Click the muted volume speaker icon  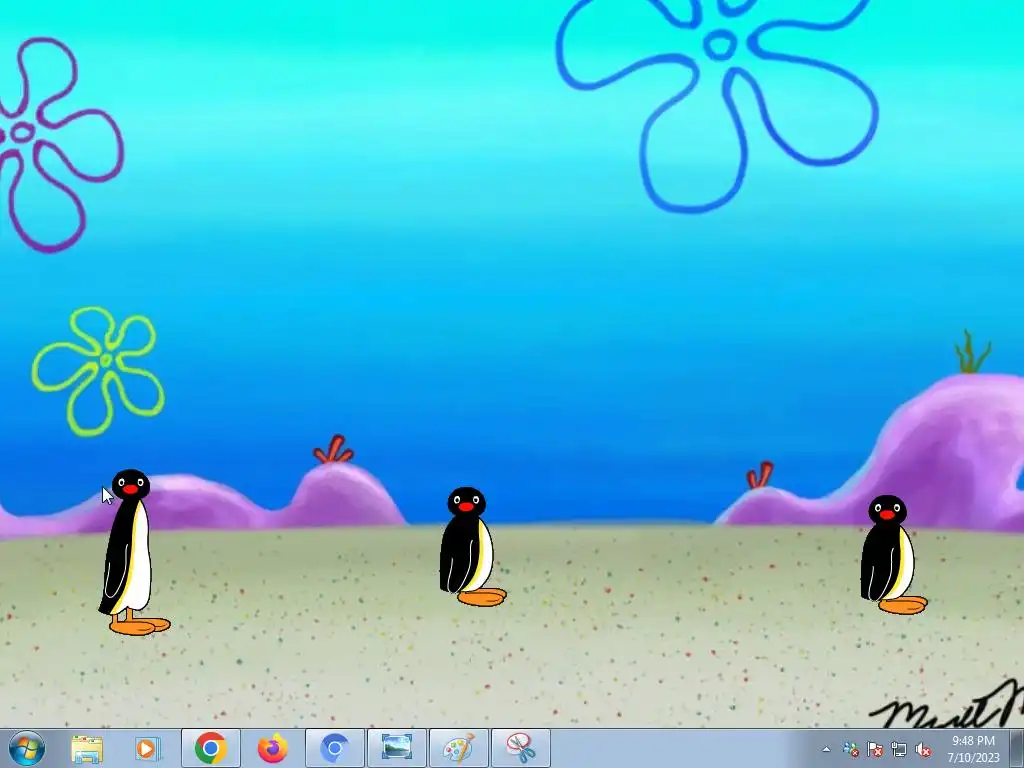(x=923, y=750)
